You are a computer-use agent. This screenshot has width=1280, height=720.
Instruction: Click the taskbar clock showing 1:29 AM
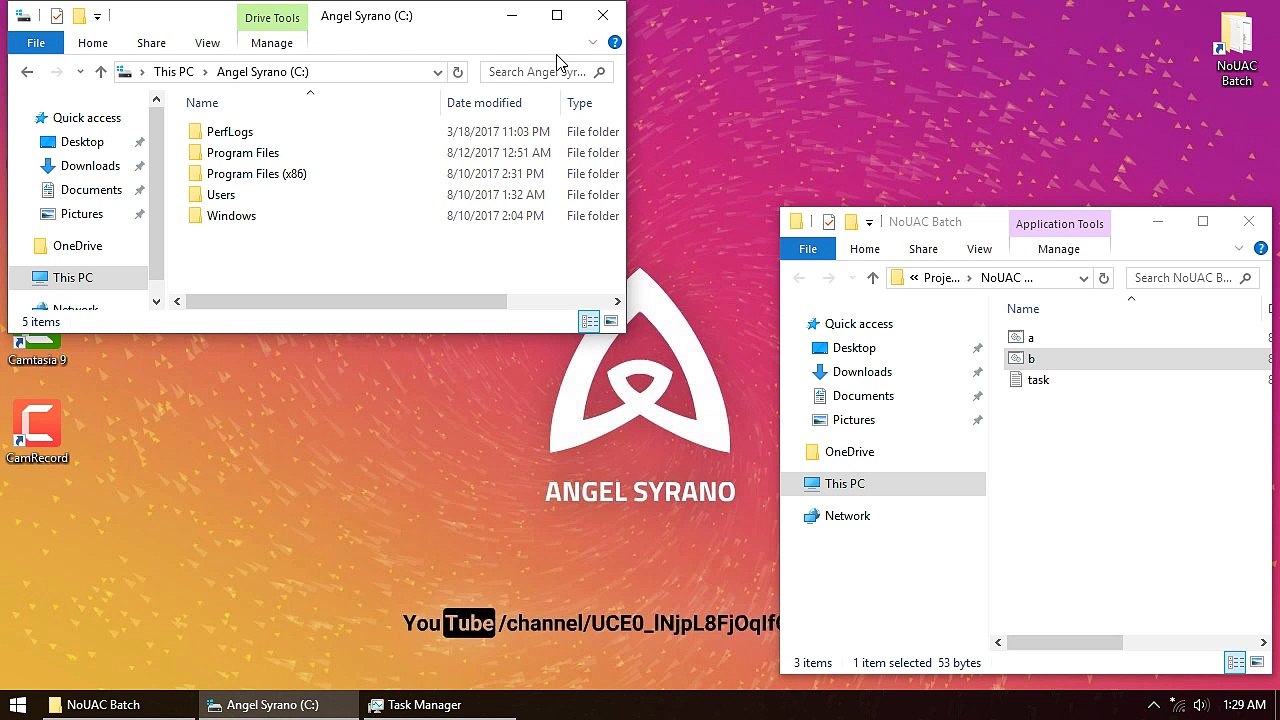pyautogui.click(x=1244, y=705)
